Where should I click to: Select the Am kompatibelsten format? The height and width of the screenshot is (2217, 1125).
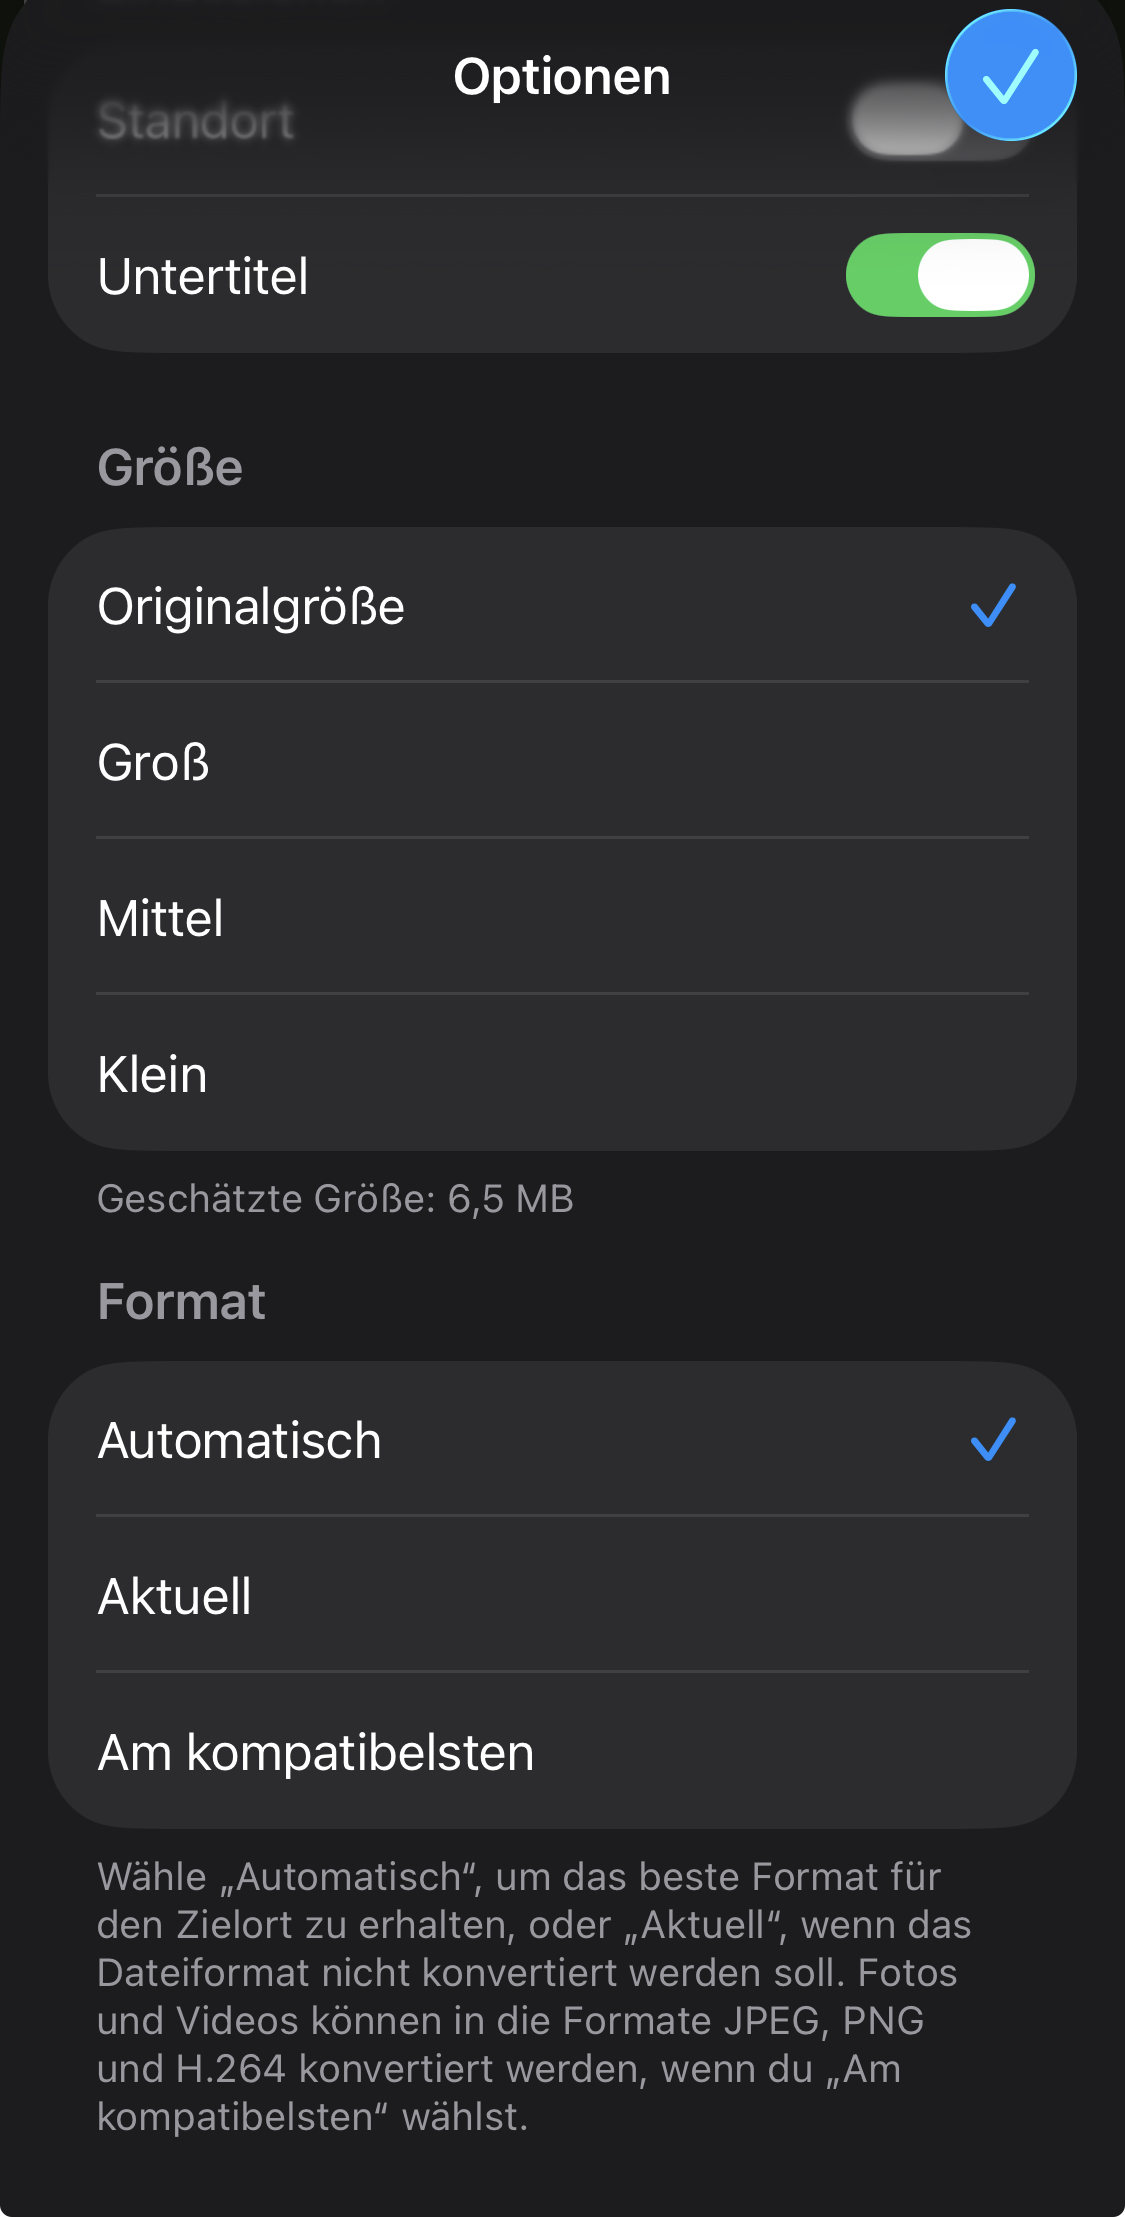click(316, 1752)
